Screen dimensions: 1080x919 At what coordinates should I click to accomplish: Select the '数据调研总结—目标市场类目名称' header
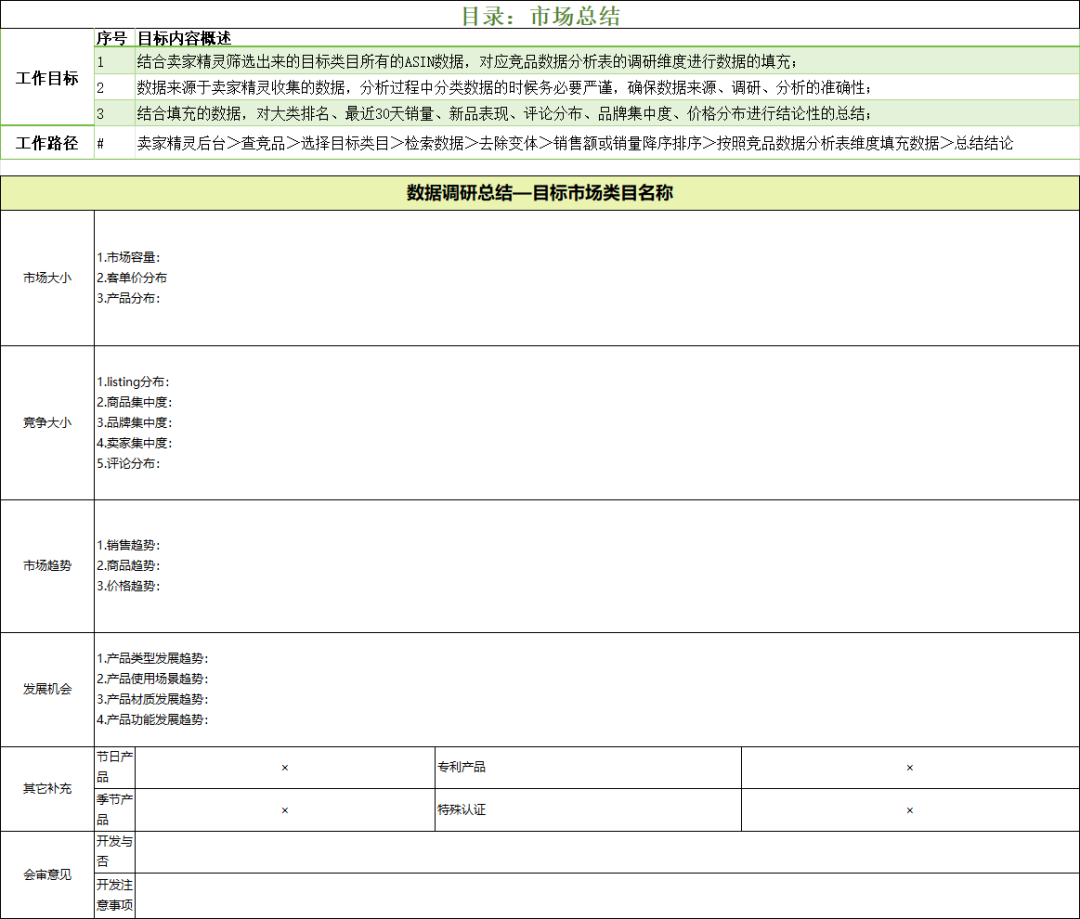pyautogui.click(x=540, y=193)
